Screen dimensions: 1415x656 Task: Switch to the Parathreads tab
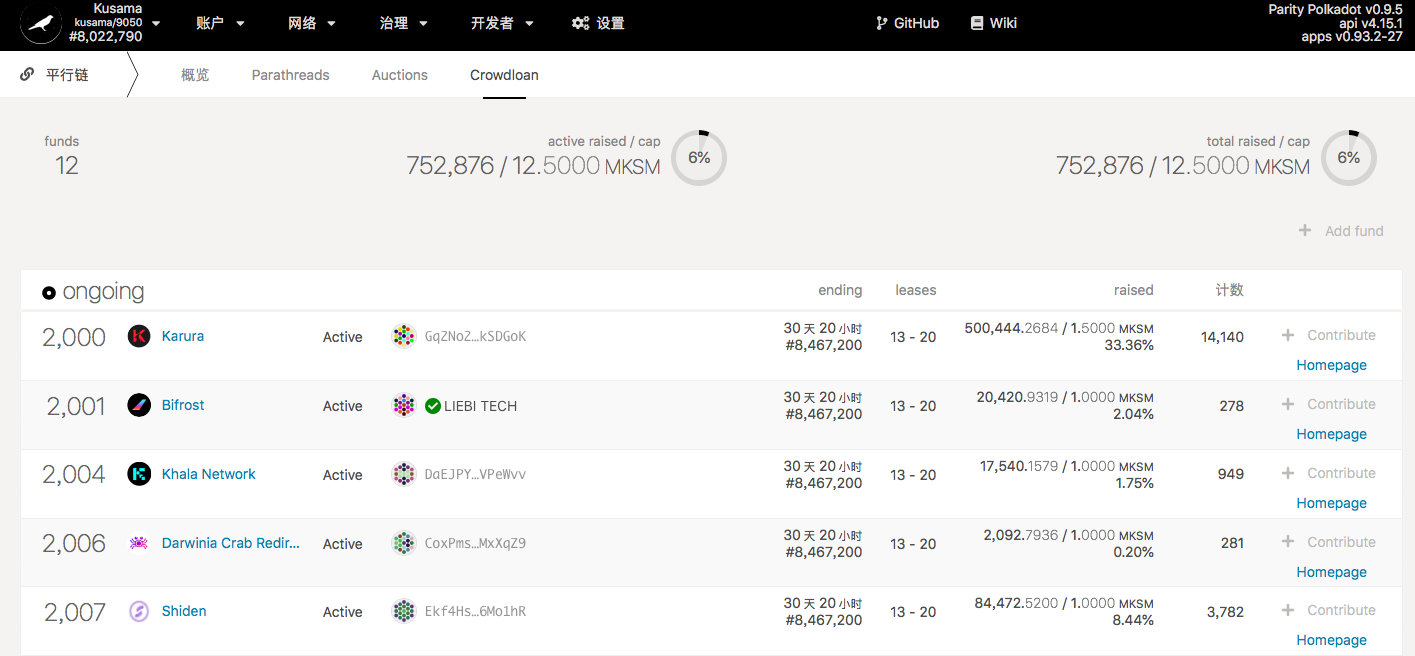pyautogui.click(x=290, y=75)
